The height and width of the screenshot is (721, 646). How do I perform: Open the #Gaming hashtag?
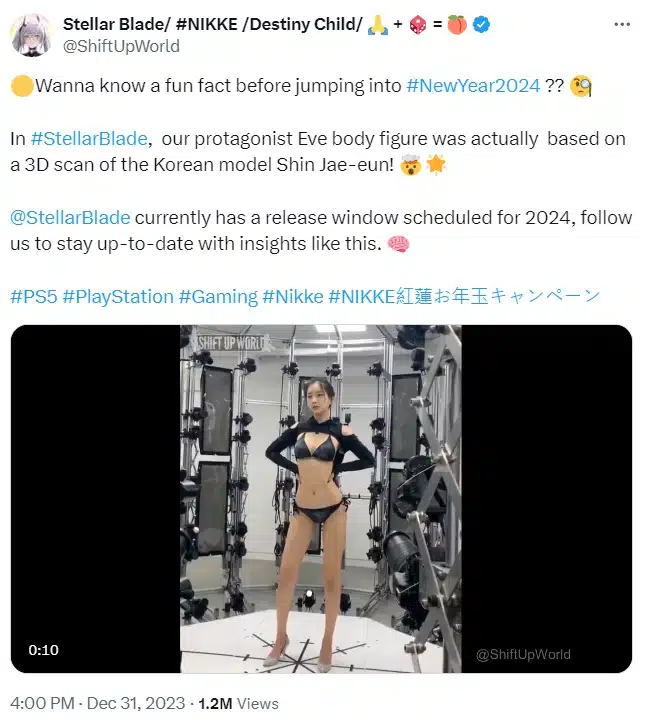[x=217, y=296]
